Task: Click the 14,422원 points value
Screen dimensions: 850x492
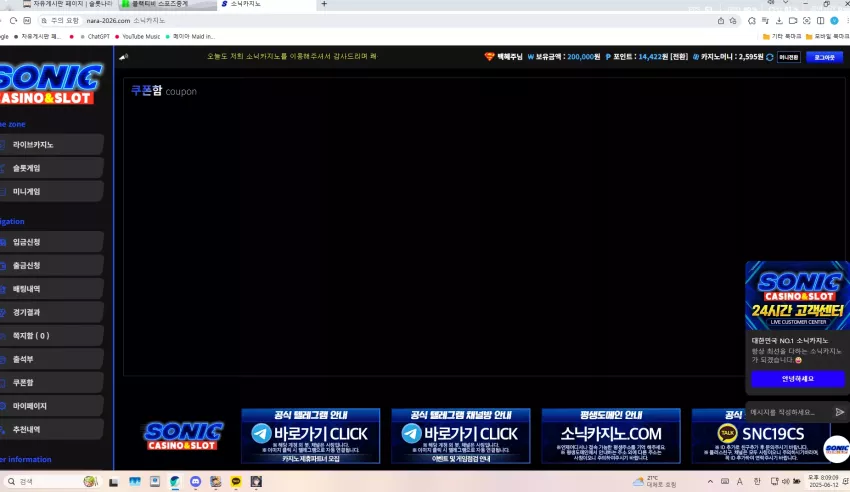Action: [653, 56]
